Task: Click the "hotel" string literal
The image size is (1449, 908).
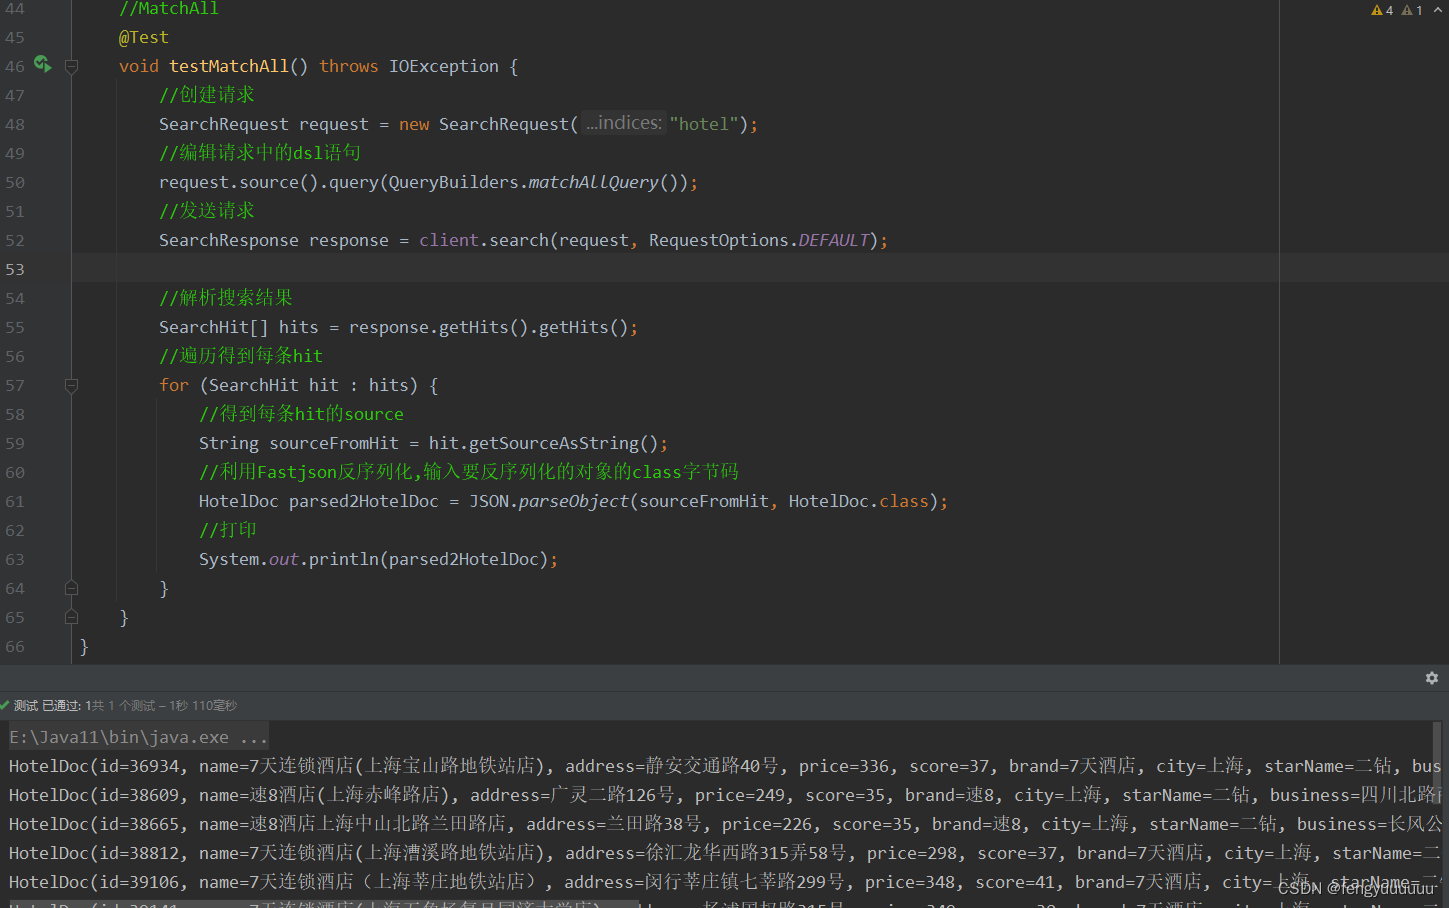Action: (704, 124)
